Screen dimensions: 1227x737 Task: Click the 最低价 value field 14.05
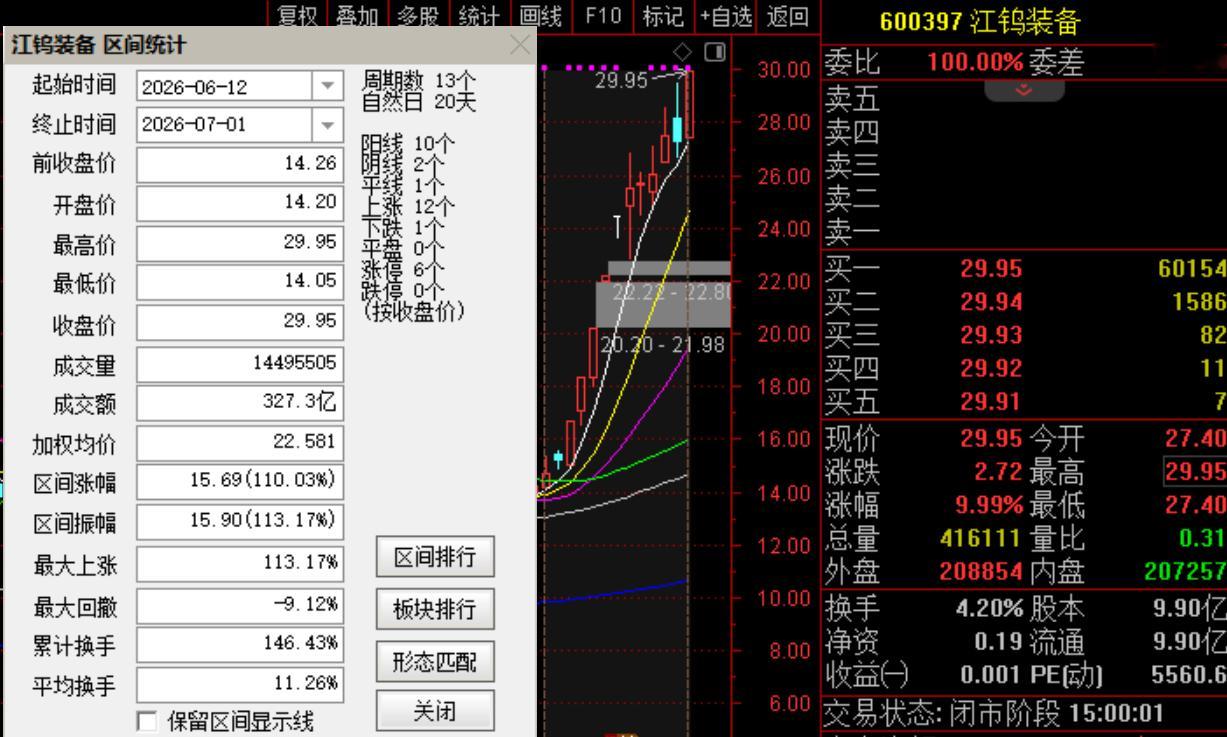[x=239, y=282]
